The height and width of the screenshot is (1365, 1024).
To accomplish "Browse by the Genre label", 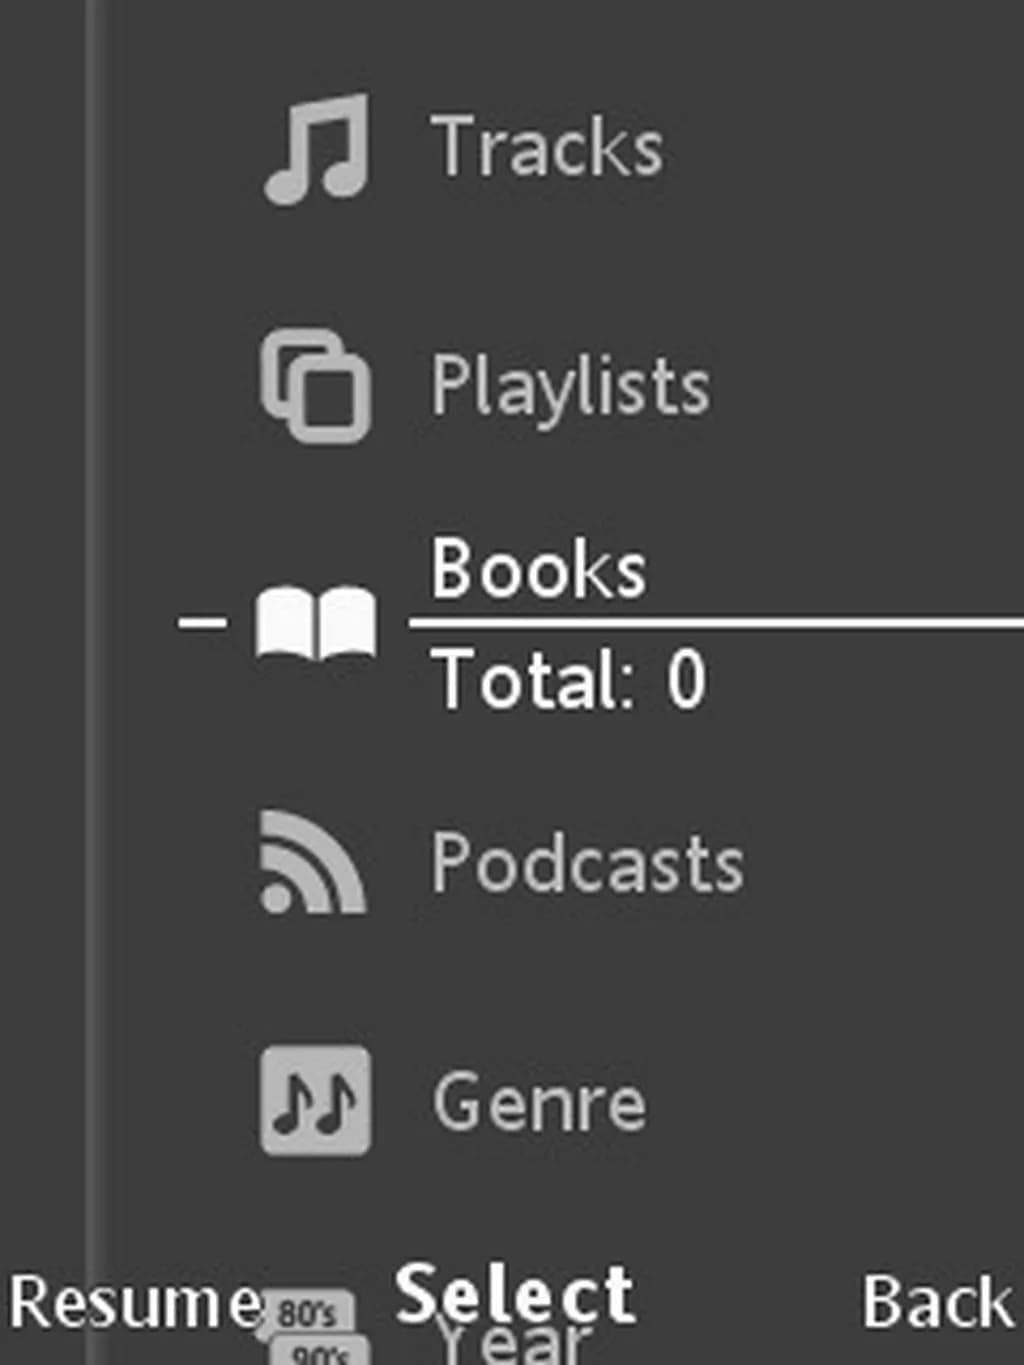I will (539, 1102).
